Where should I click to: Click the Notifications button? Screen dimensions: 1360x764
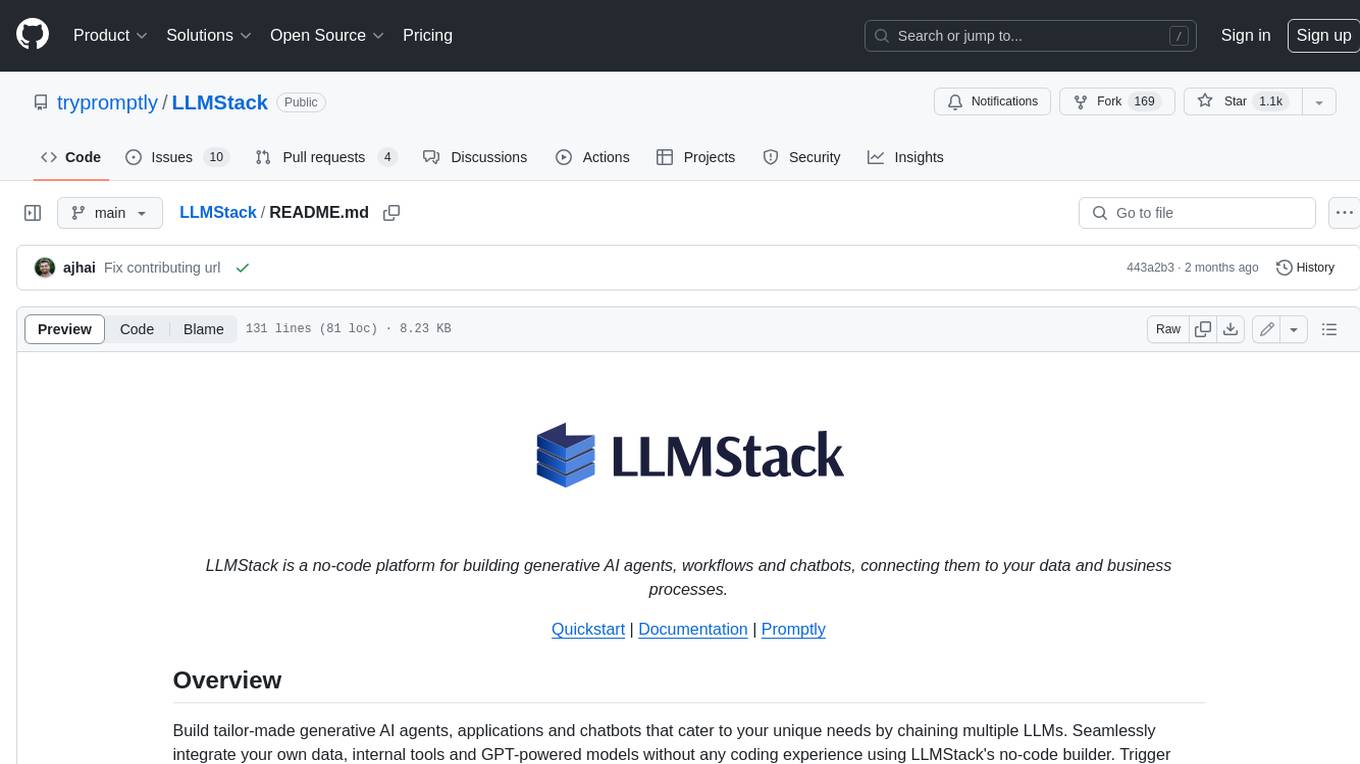992,101
